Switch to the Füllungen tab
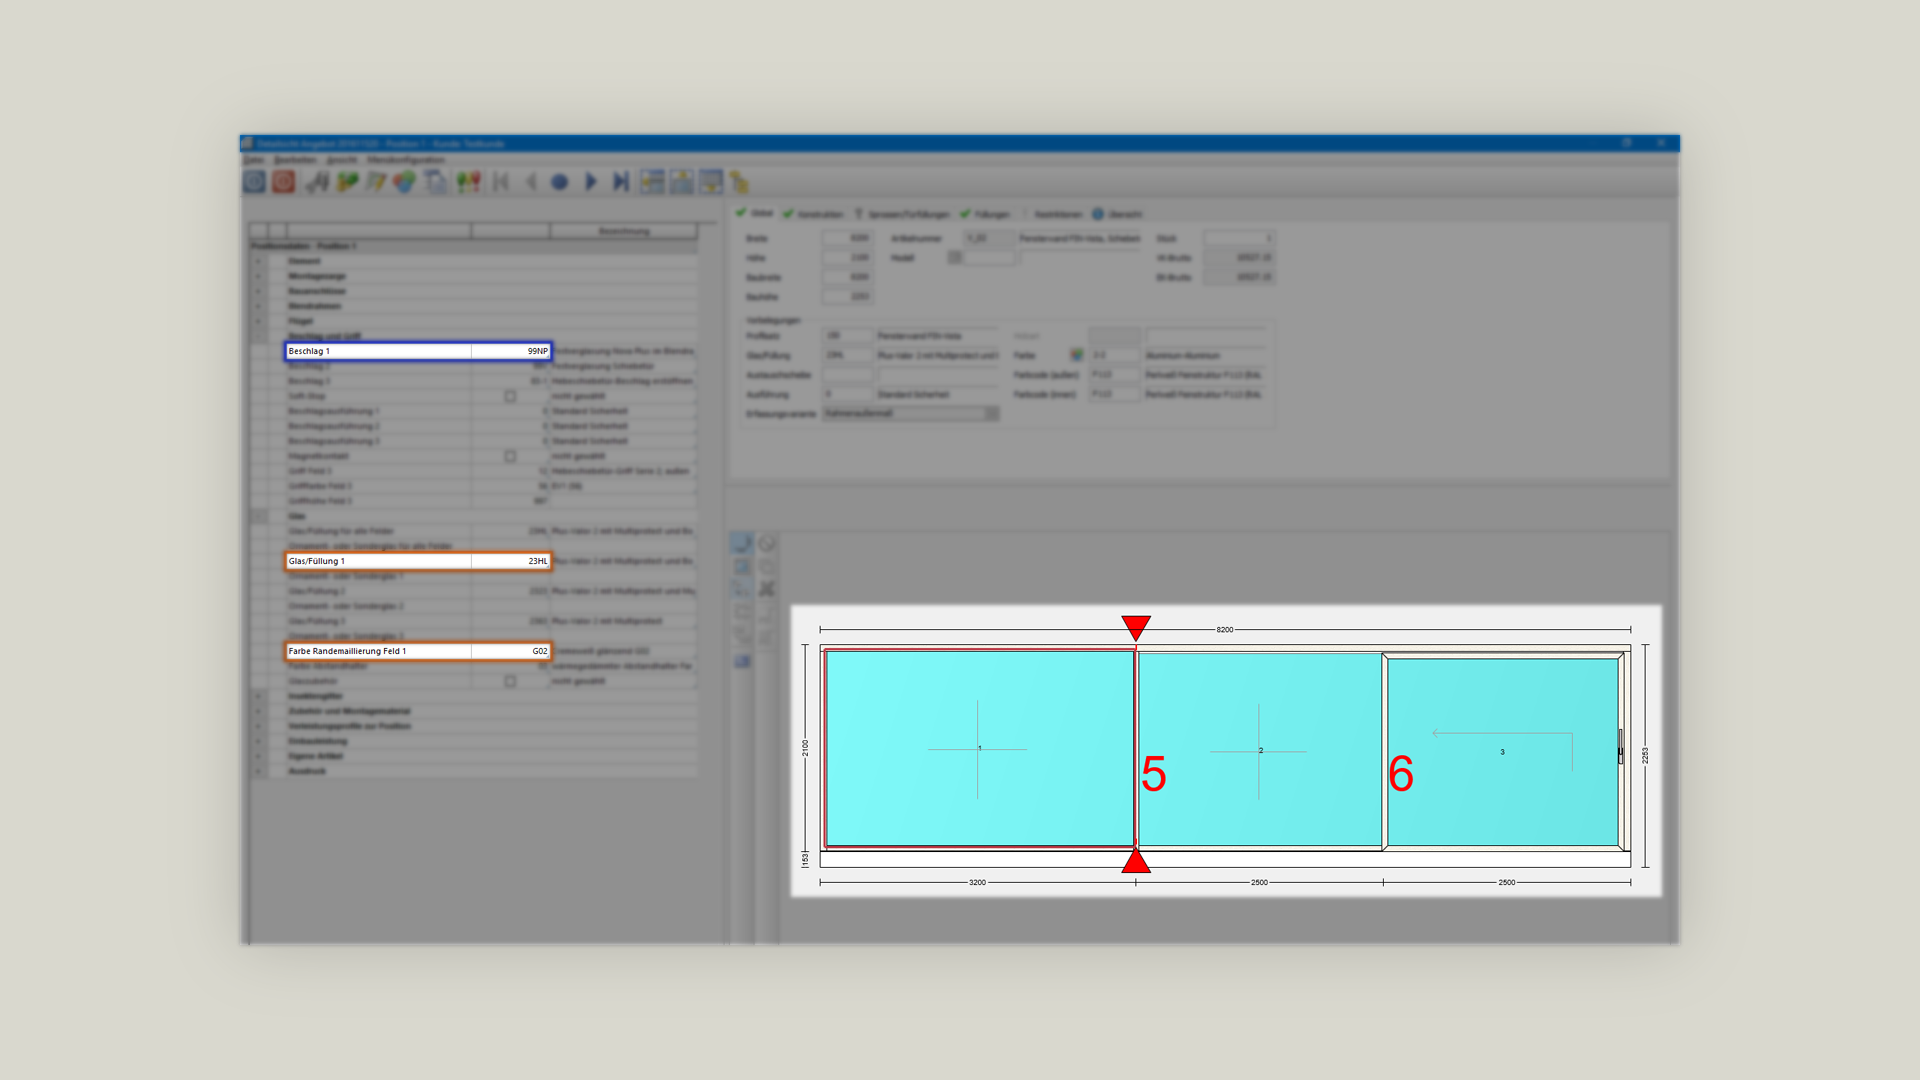 pos(985,214)
